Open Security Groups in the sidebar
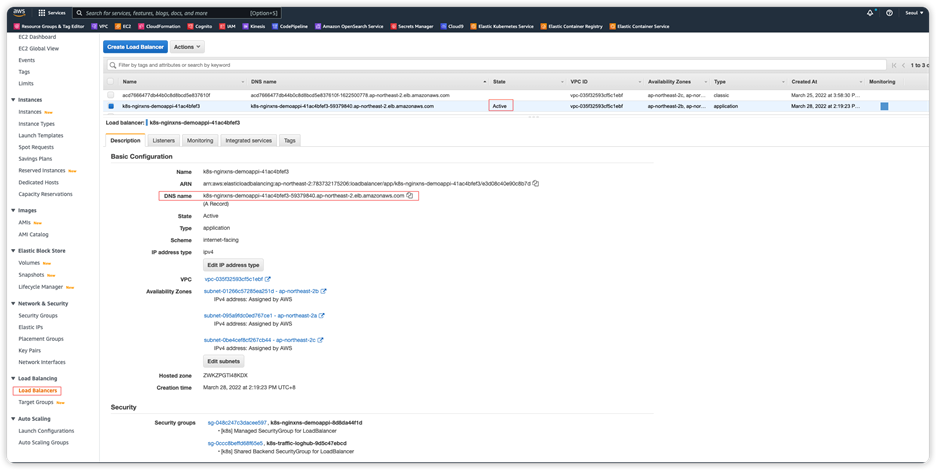Screen dimensions: 936x470 point(38,315)
